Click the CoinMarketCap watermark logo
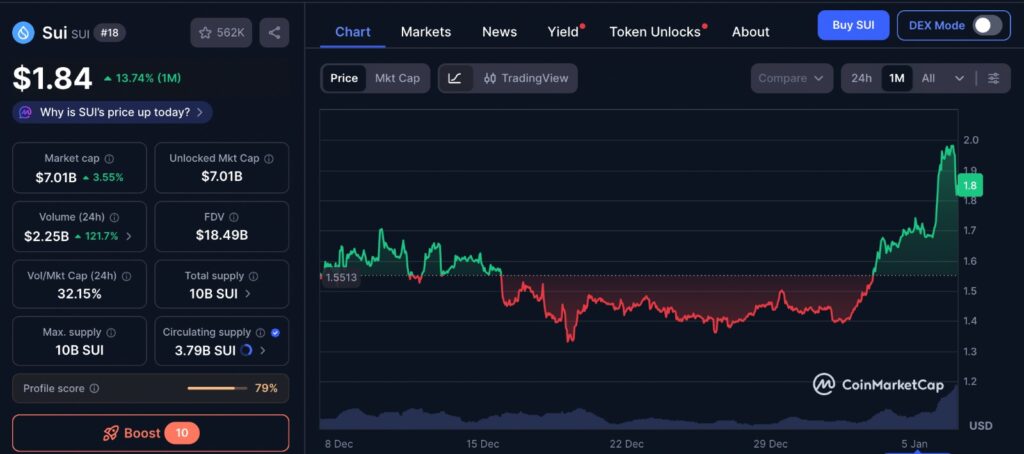This screenshot has width=1024, height=454. (878, 385)
